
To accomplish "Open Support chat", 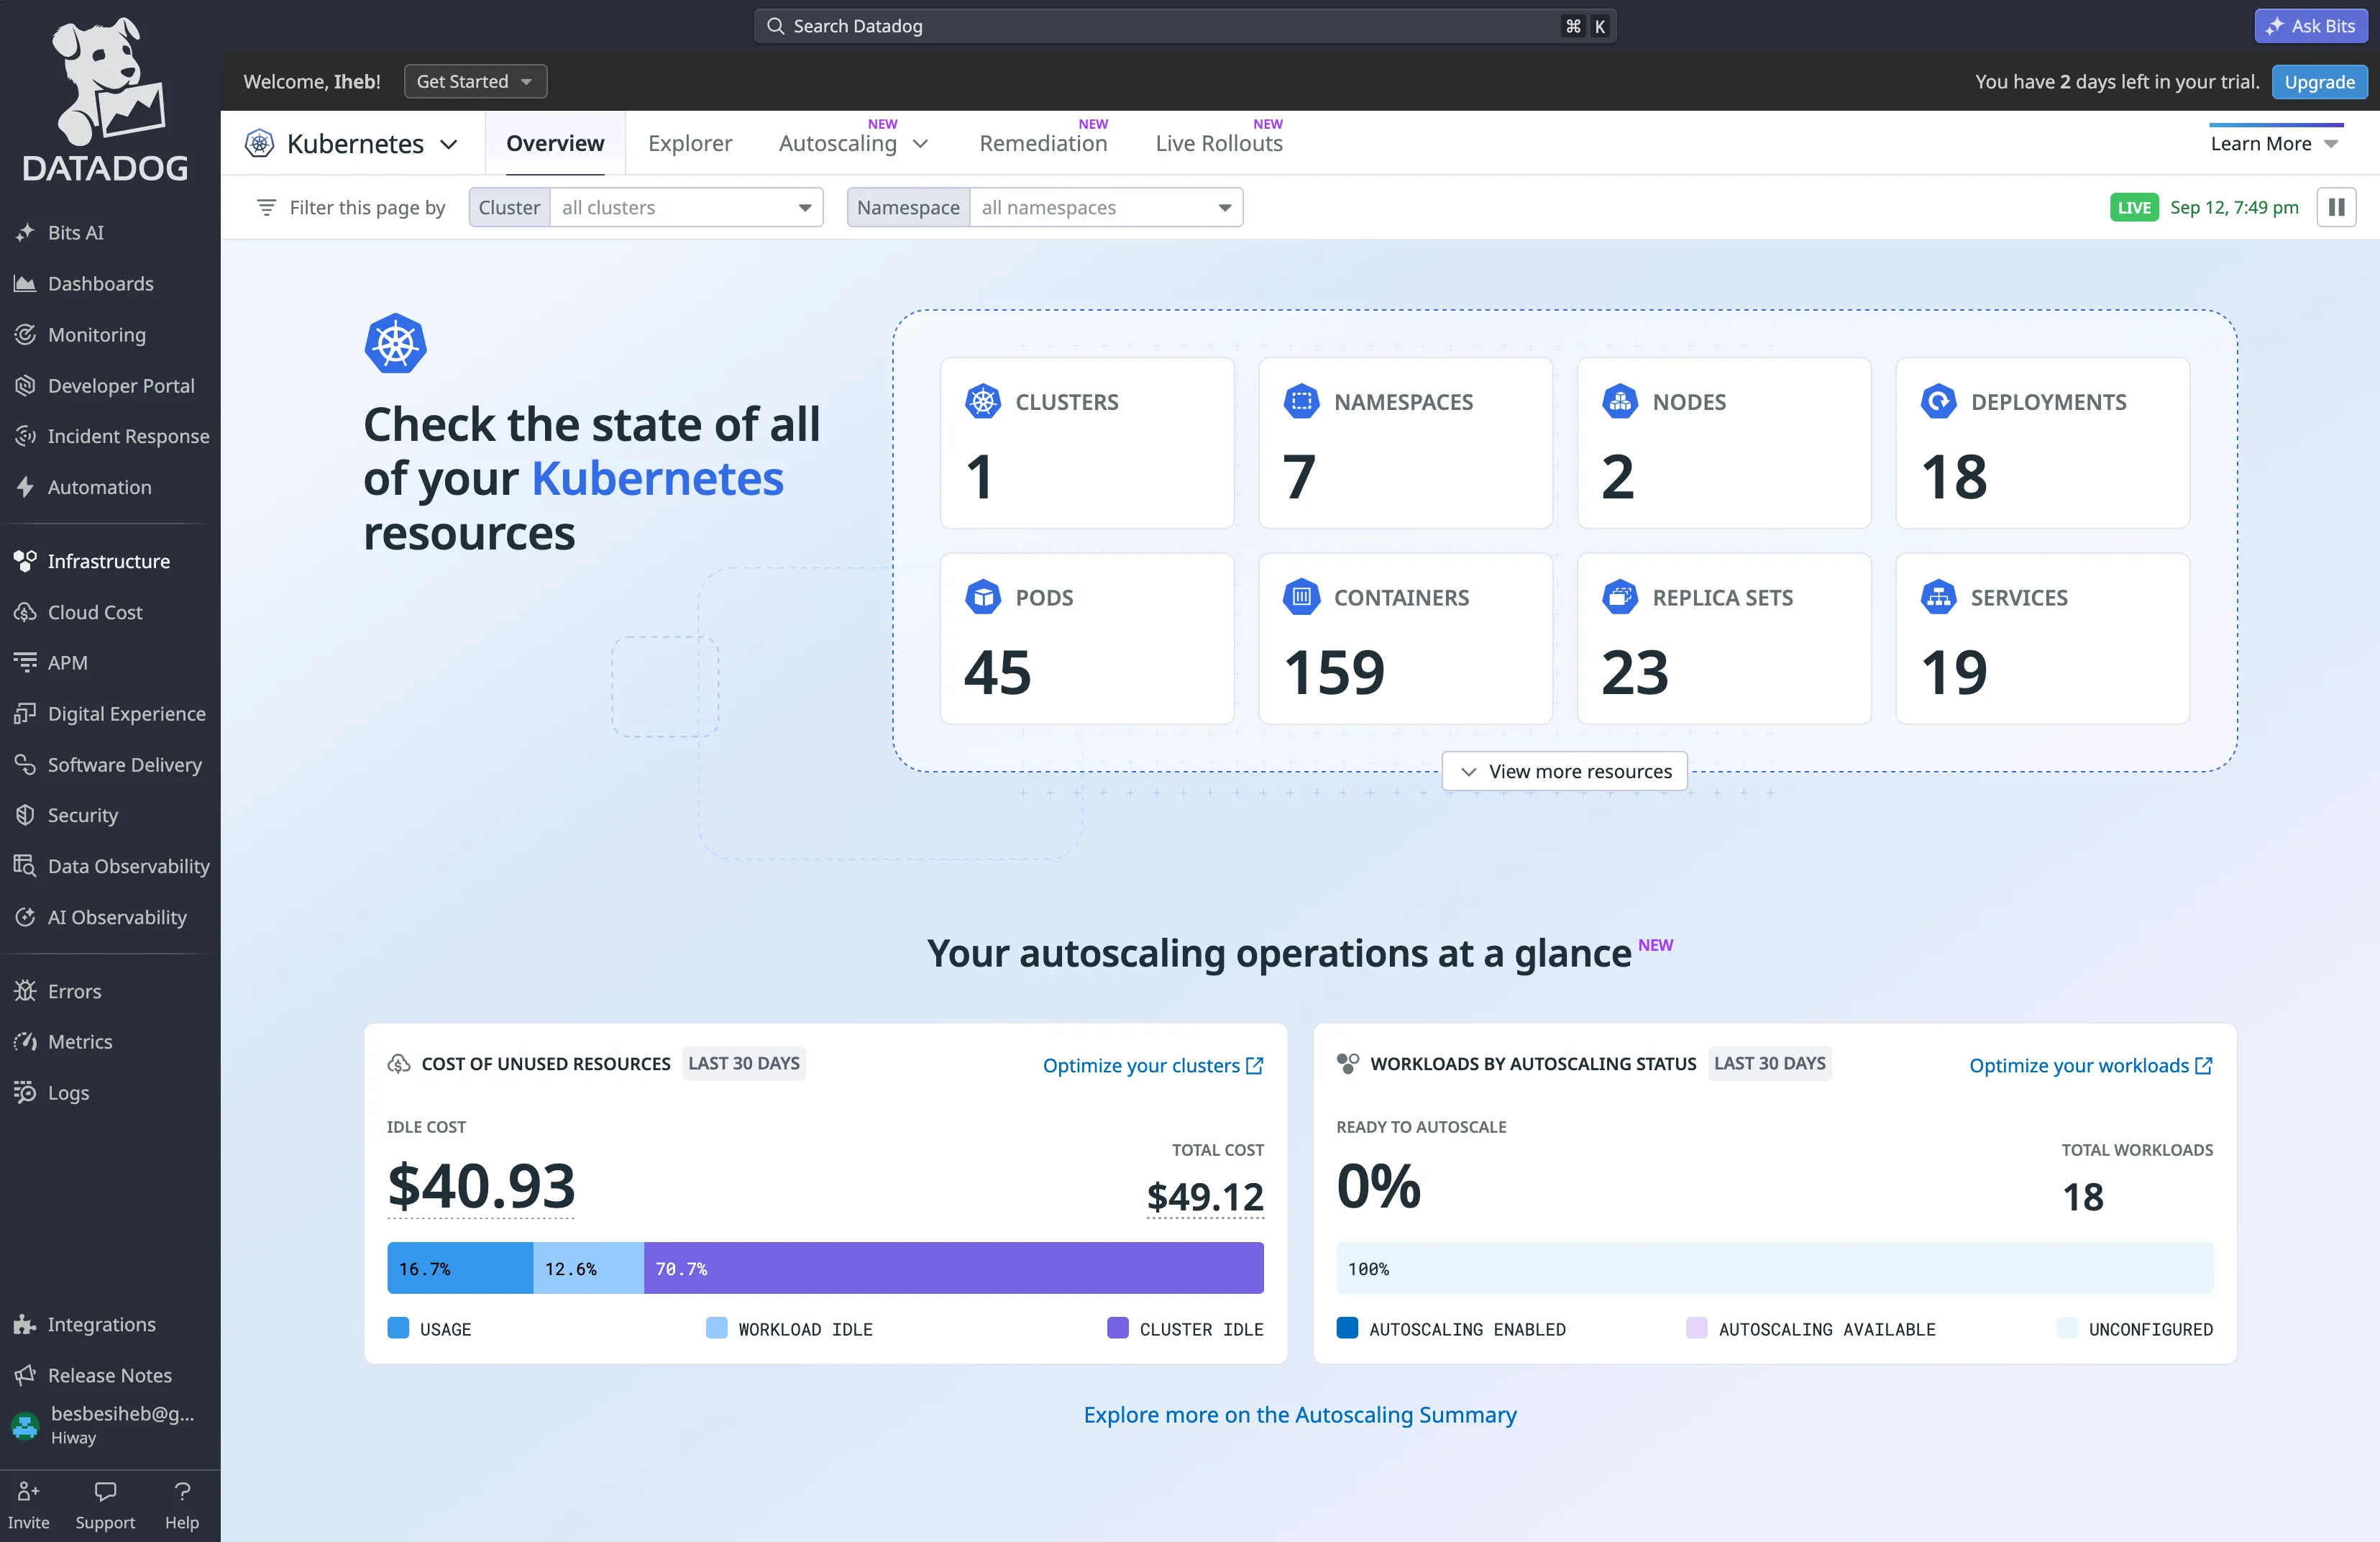I will tap(105, 1505).
